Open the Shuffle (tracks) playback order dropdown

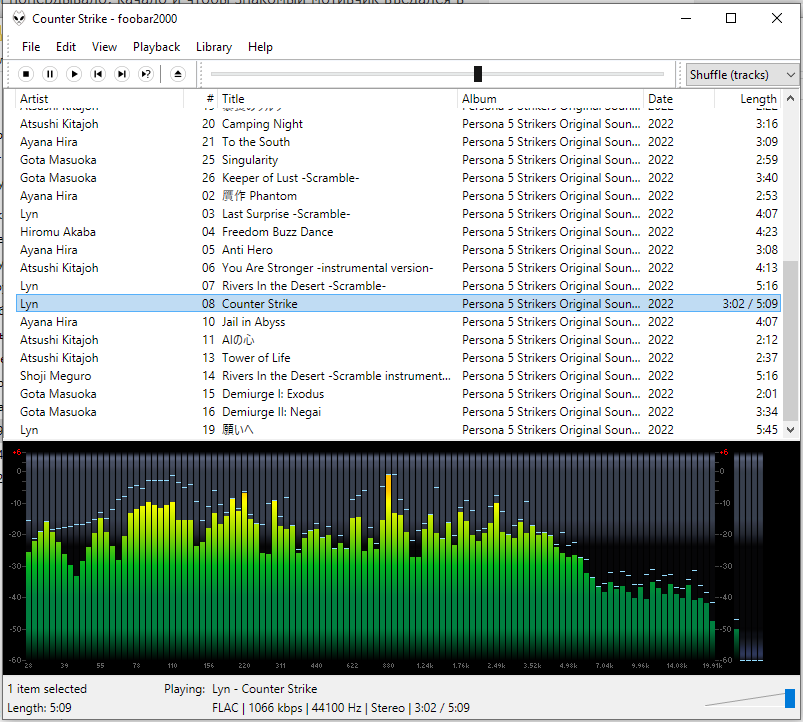pyautogui.click(x=742, y=75)
